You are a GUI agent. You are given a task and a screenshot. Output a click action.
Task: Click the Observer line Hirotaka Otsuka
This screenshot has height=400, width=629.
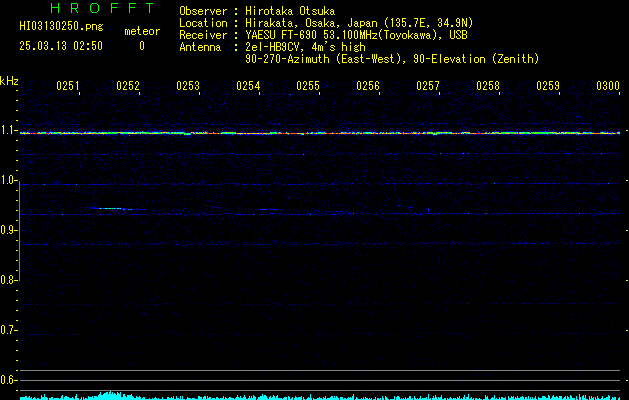click(x=257, y=11)
